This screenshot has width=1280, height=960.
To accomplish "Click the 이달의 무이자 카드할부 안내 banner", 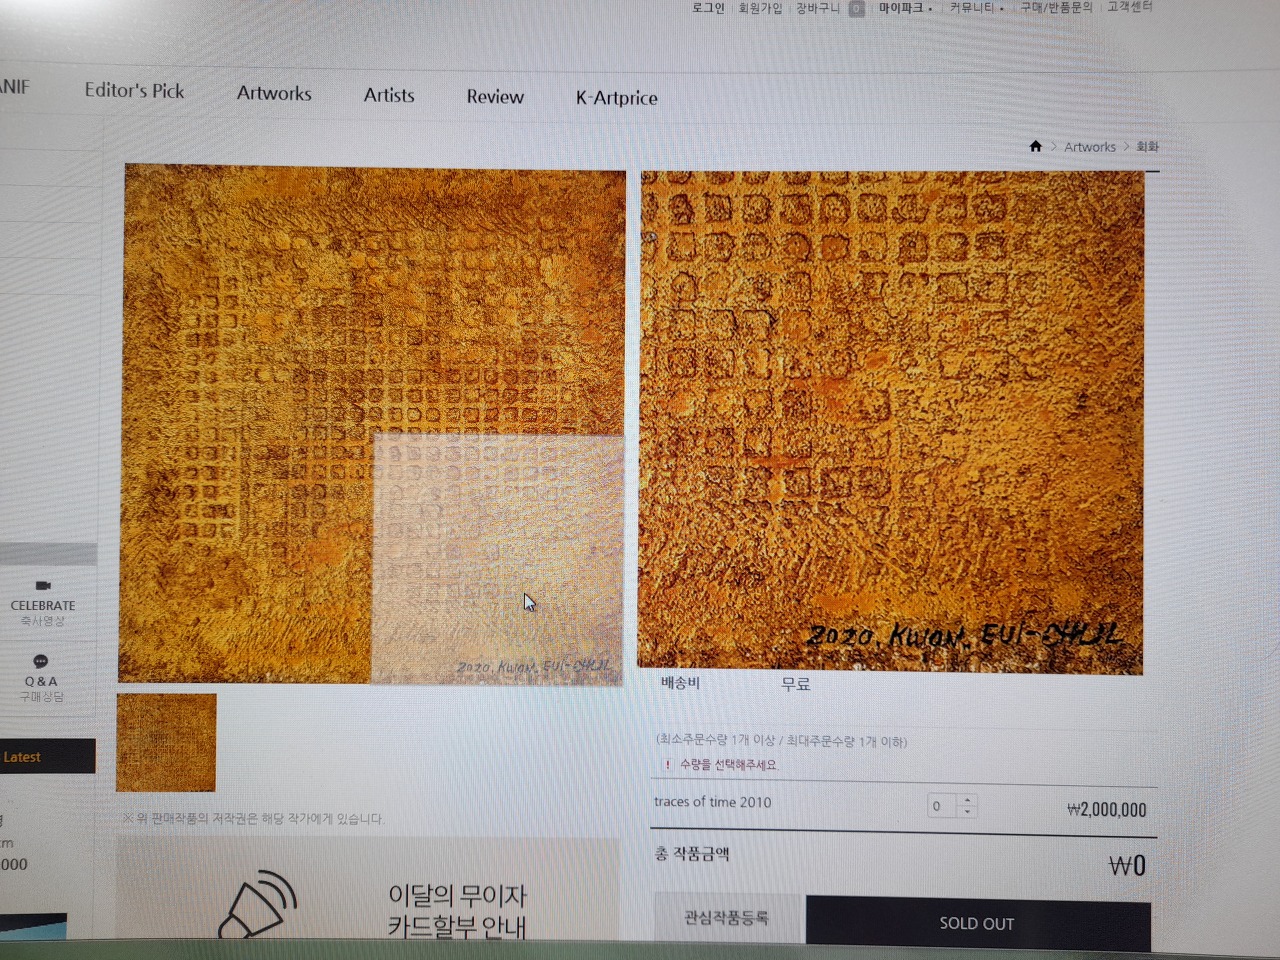I will click(368, 890).
